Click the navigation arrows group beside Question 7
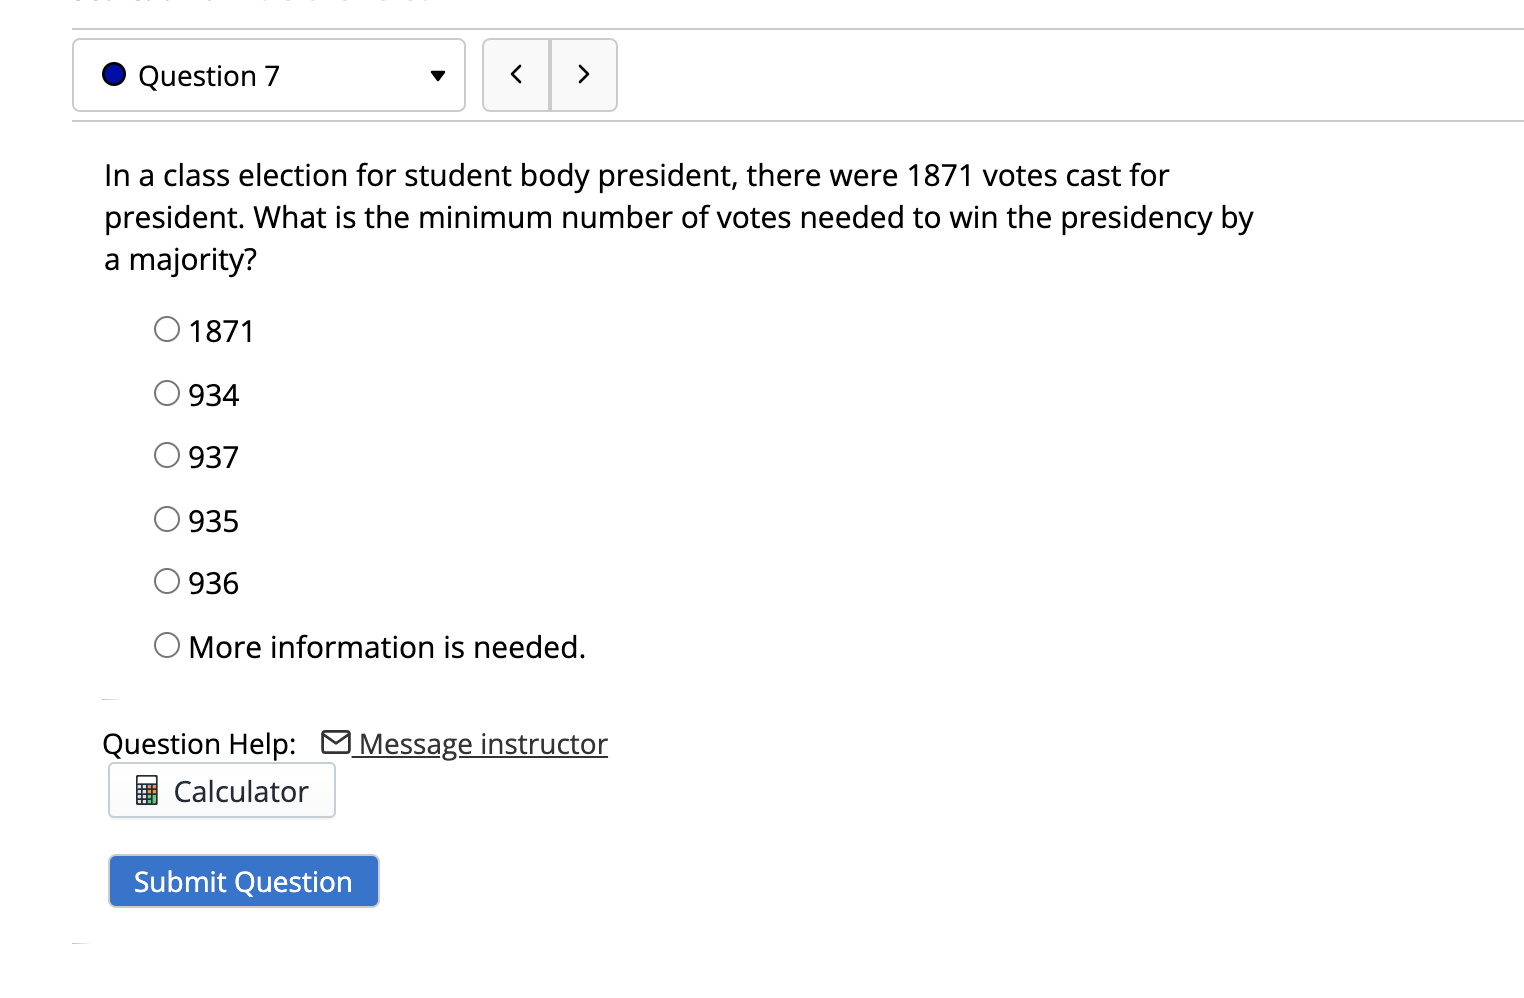The height and width of the screenshot is (998, 1524). click(550, 74)
